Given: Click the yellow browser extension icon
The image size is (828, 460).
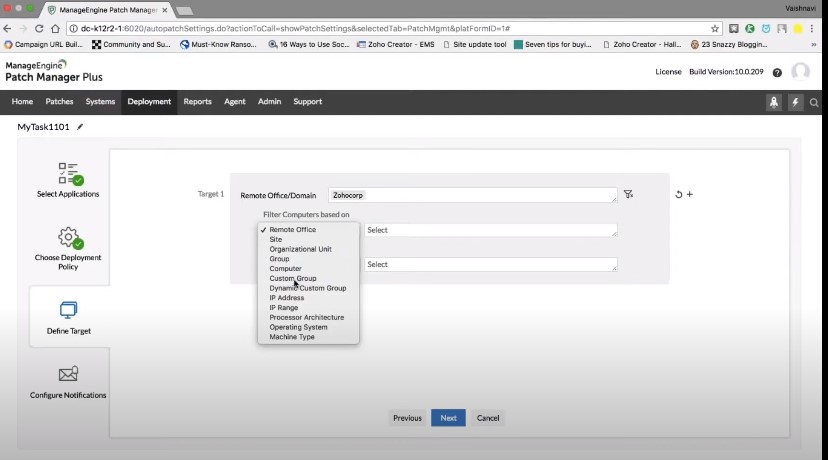Looking at the screenshot, I should (798, 29).
